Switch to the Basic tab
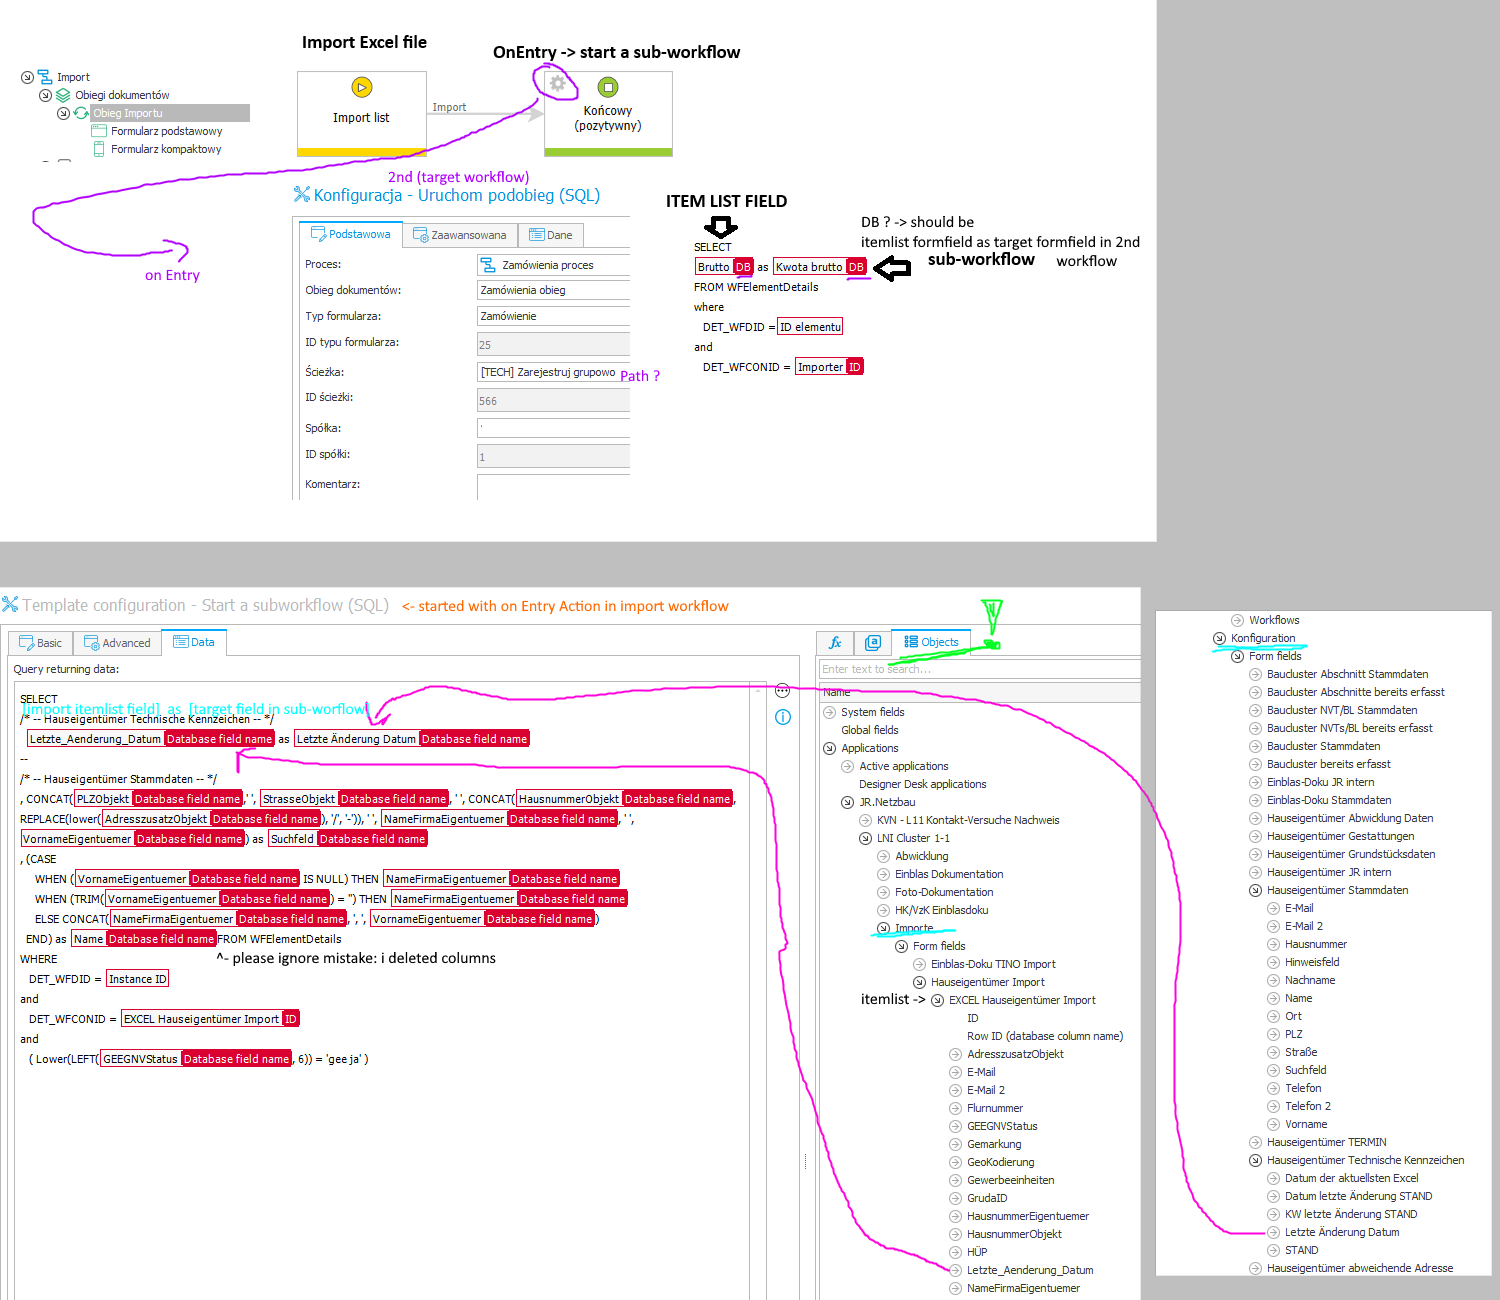 click(41, 643)
